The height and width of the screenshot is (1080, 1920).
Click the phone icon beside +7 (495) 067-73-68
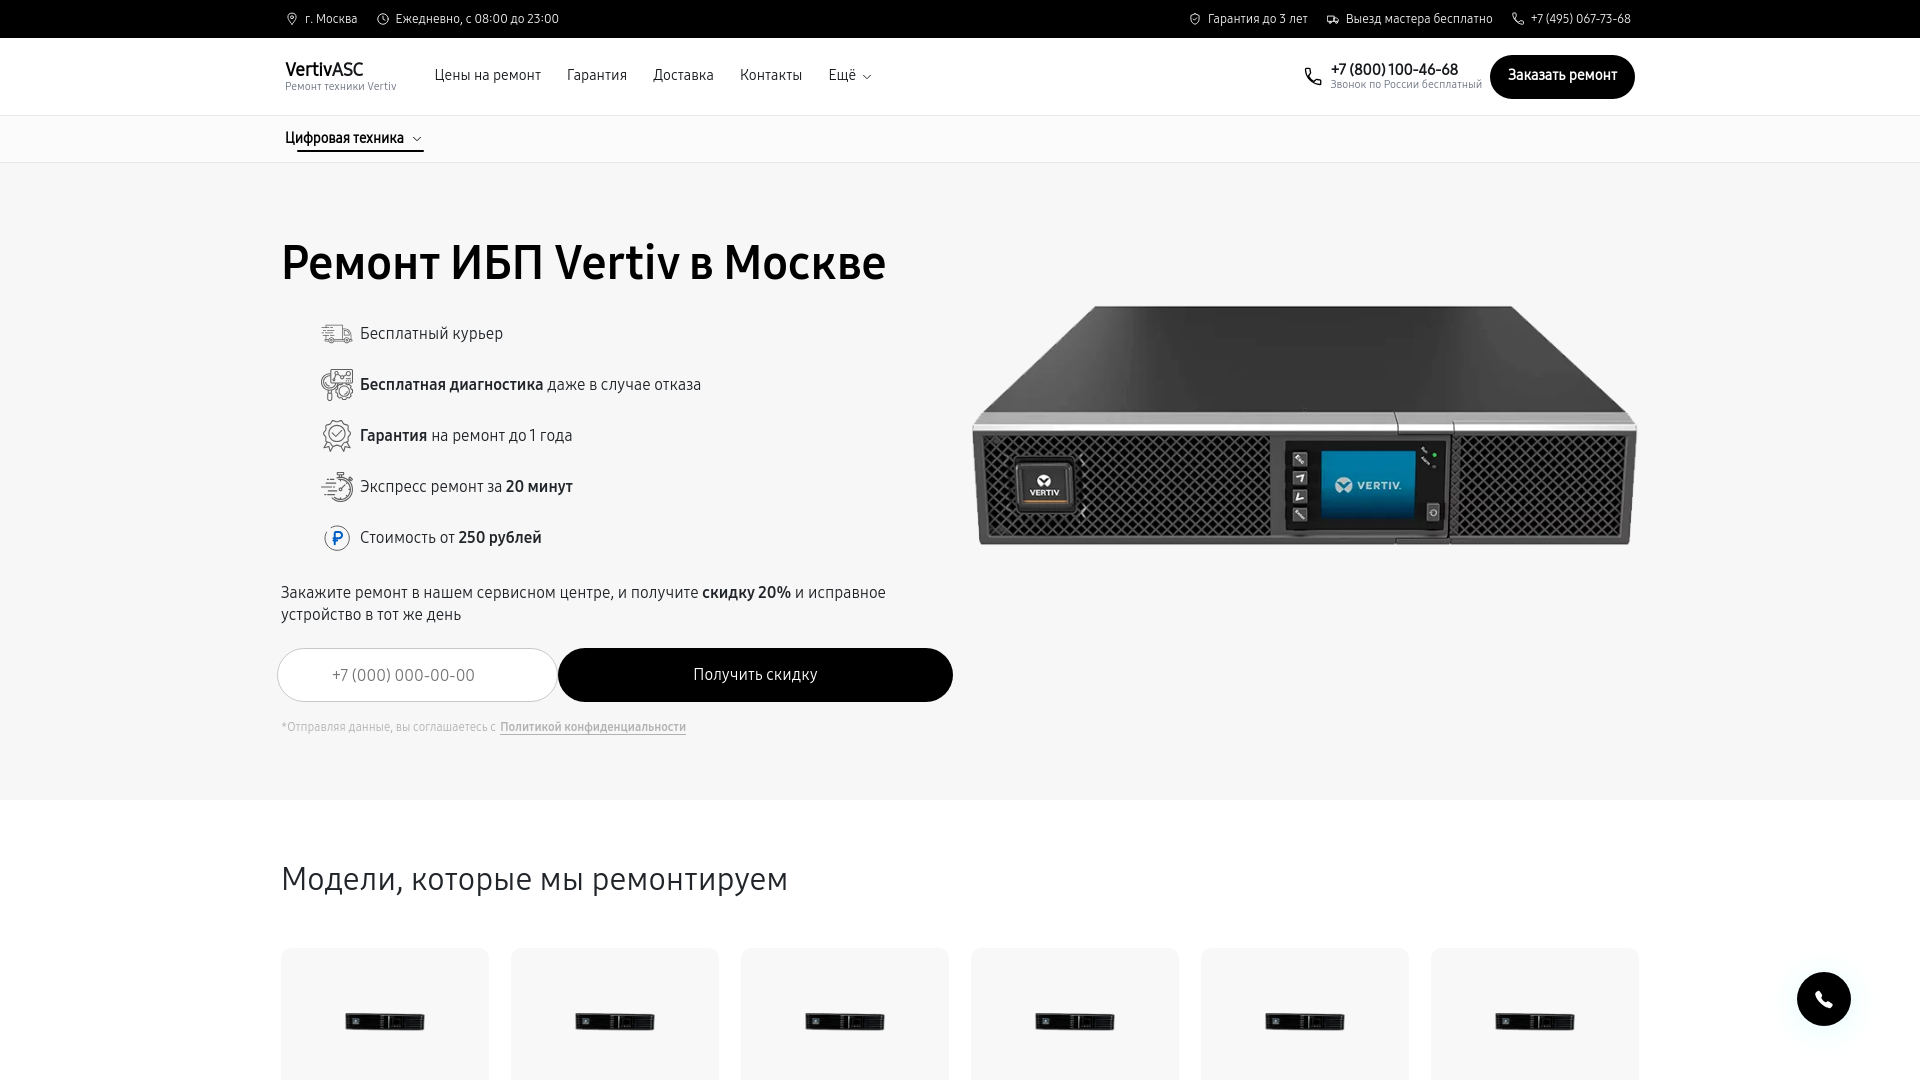coord(1518,19)
